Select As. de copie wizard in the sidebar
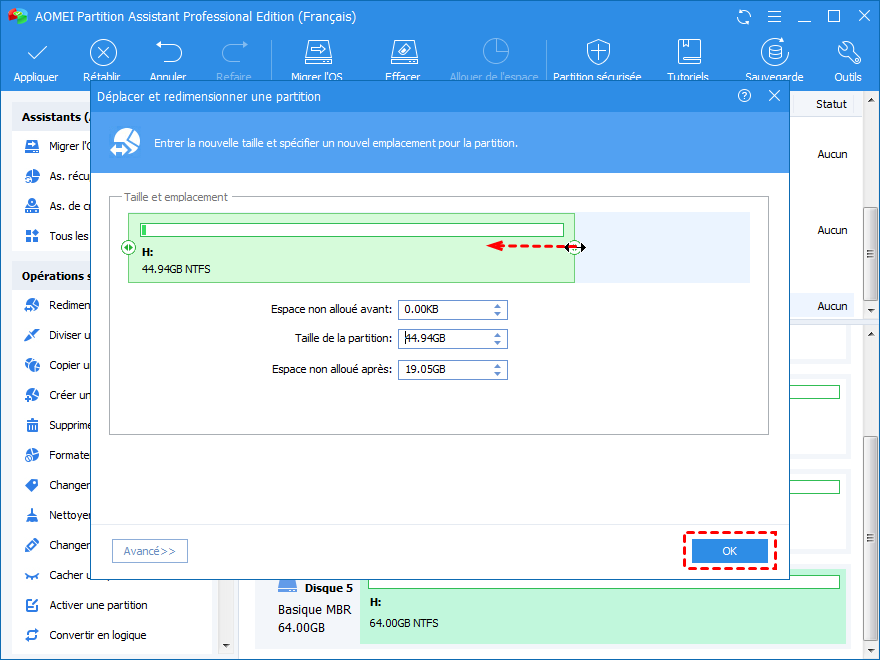The image size is (880, 660). 57,206
